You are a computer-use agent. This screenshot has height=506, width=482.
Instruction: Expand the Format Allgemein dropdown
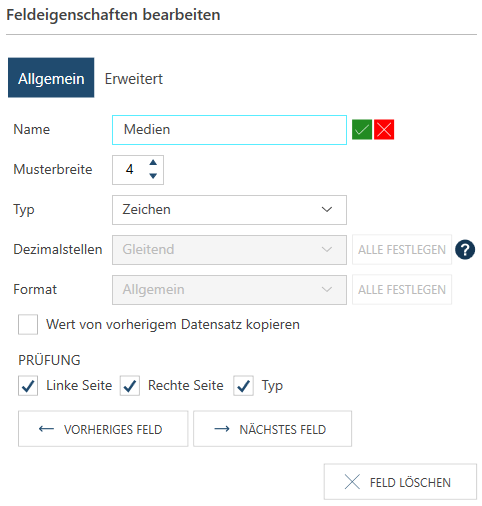point(229,290)
